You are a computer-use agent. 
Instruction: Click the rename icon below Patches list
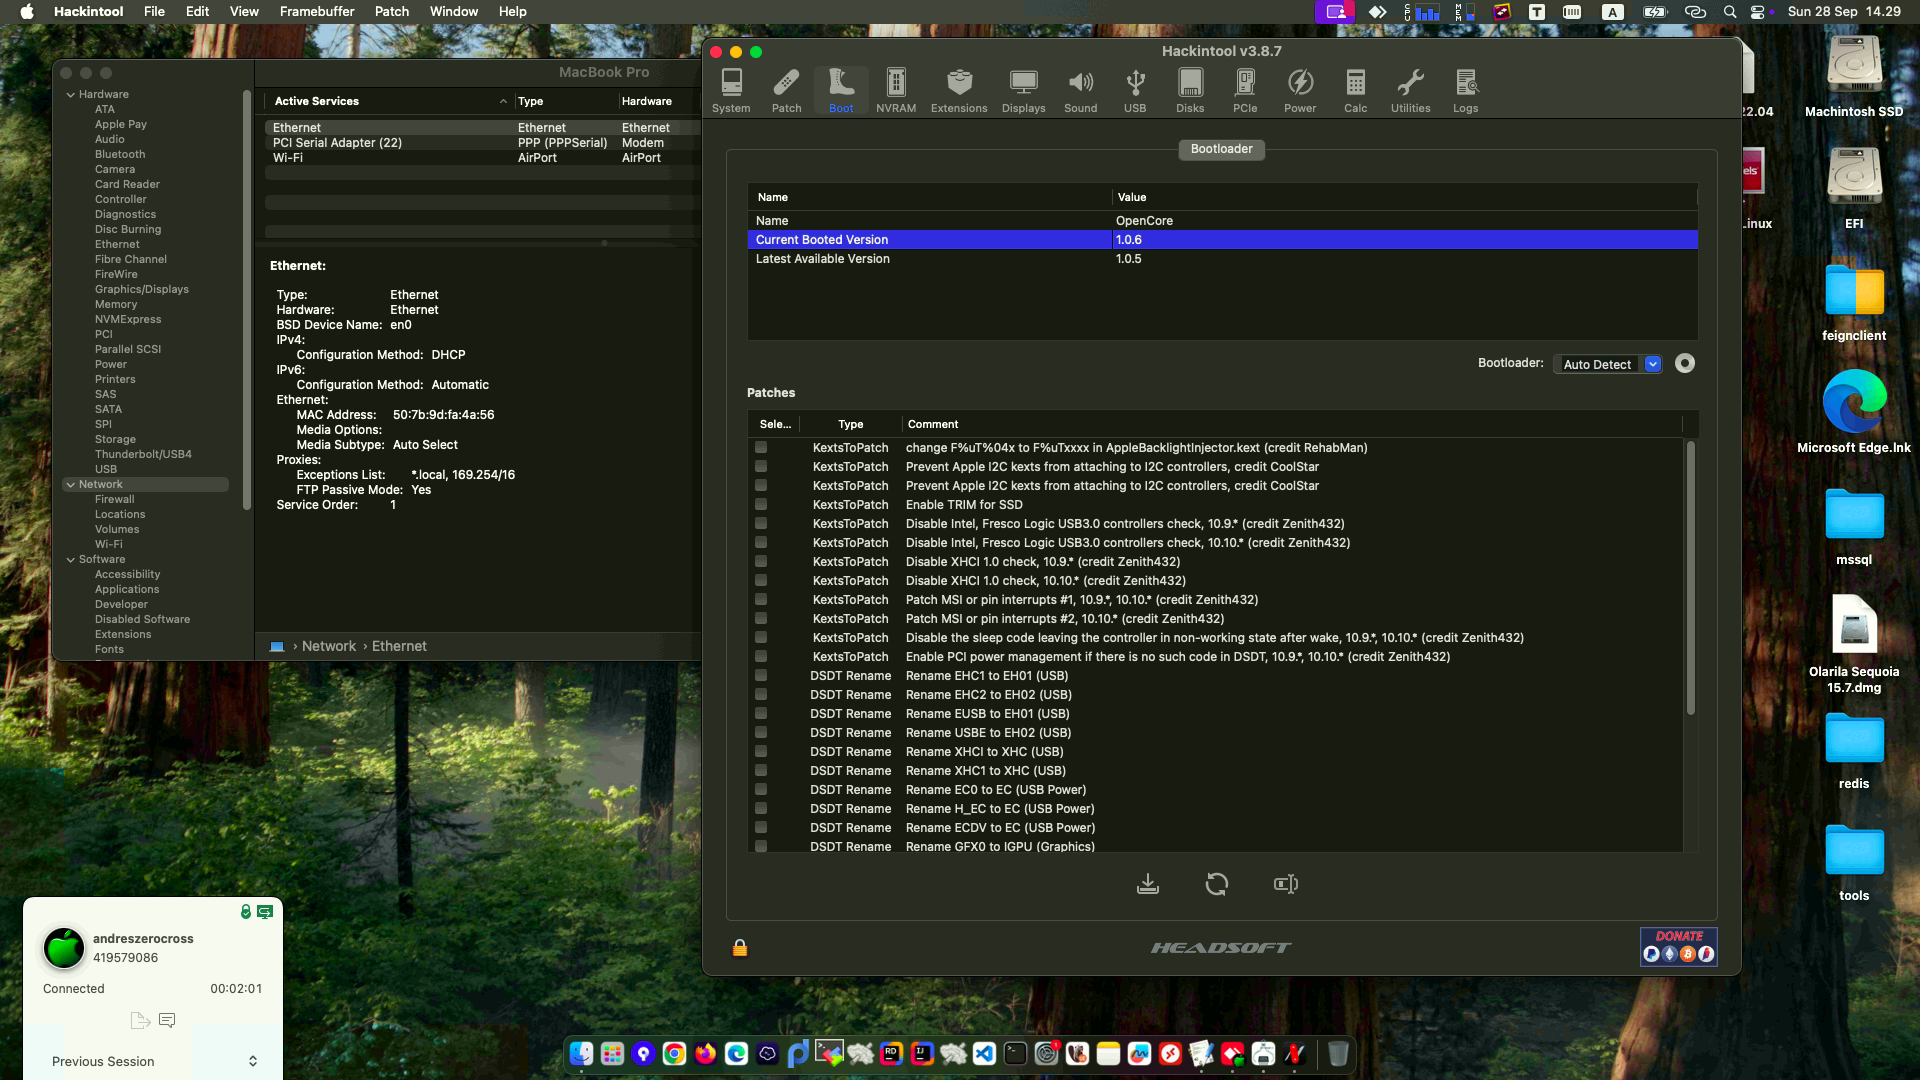click(x=1286, y=884)
